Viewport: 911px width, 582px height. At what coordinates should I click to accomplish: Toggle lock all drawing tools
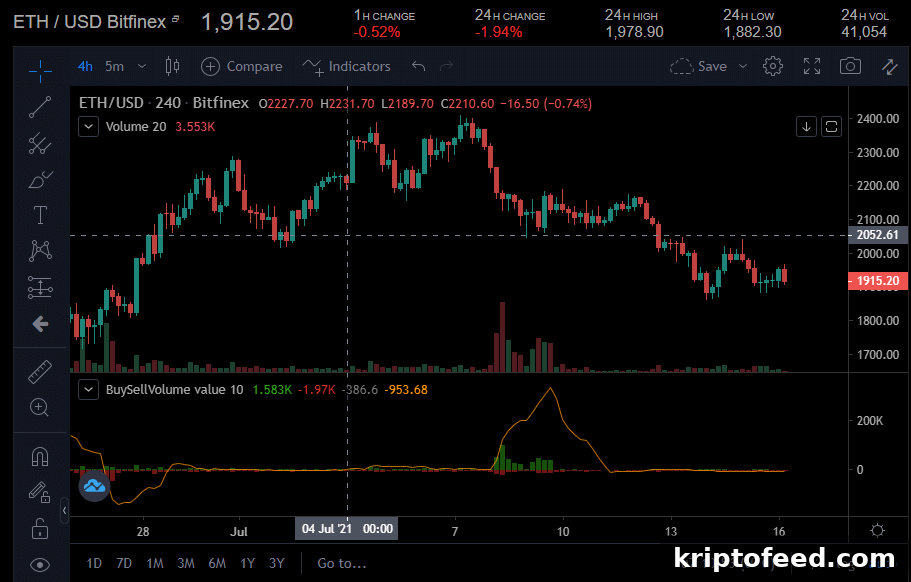click(x=40, y=529)
